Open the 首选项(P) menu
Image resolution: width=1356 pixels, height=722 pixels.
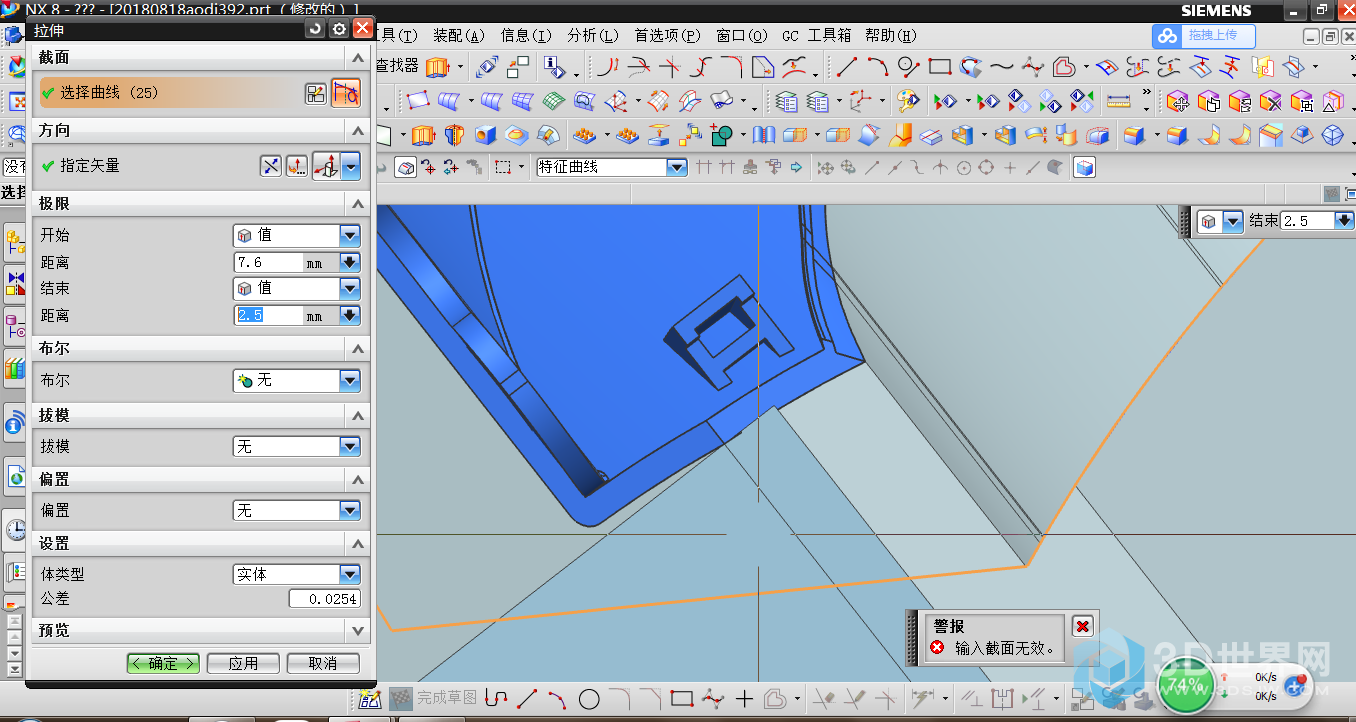click(668, 35)
